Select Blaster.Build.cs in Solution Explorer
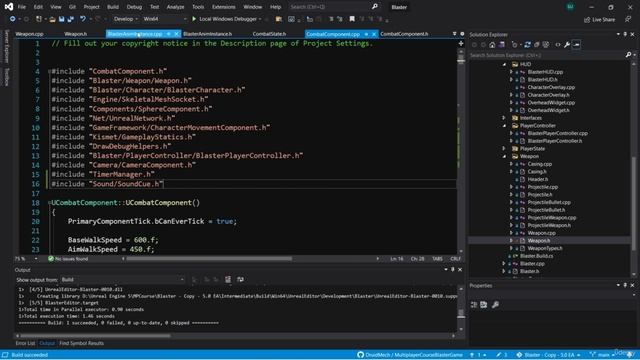 click(x=536, y=256)
